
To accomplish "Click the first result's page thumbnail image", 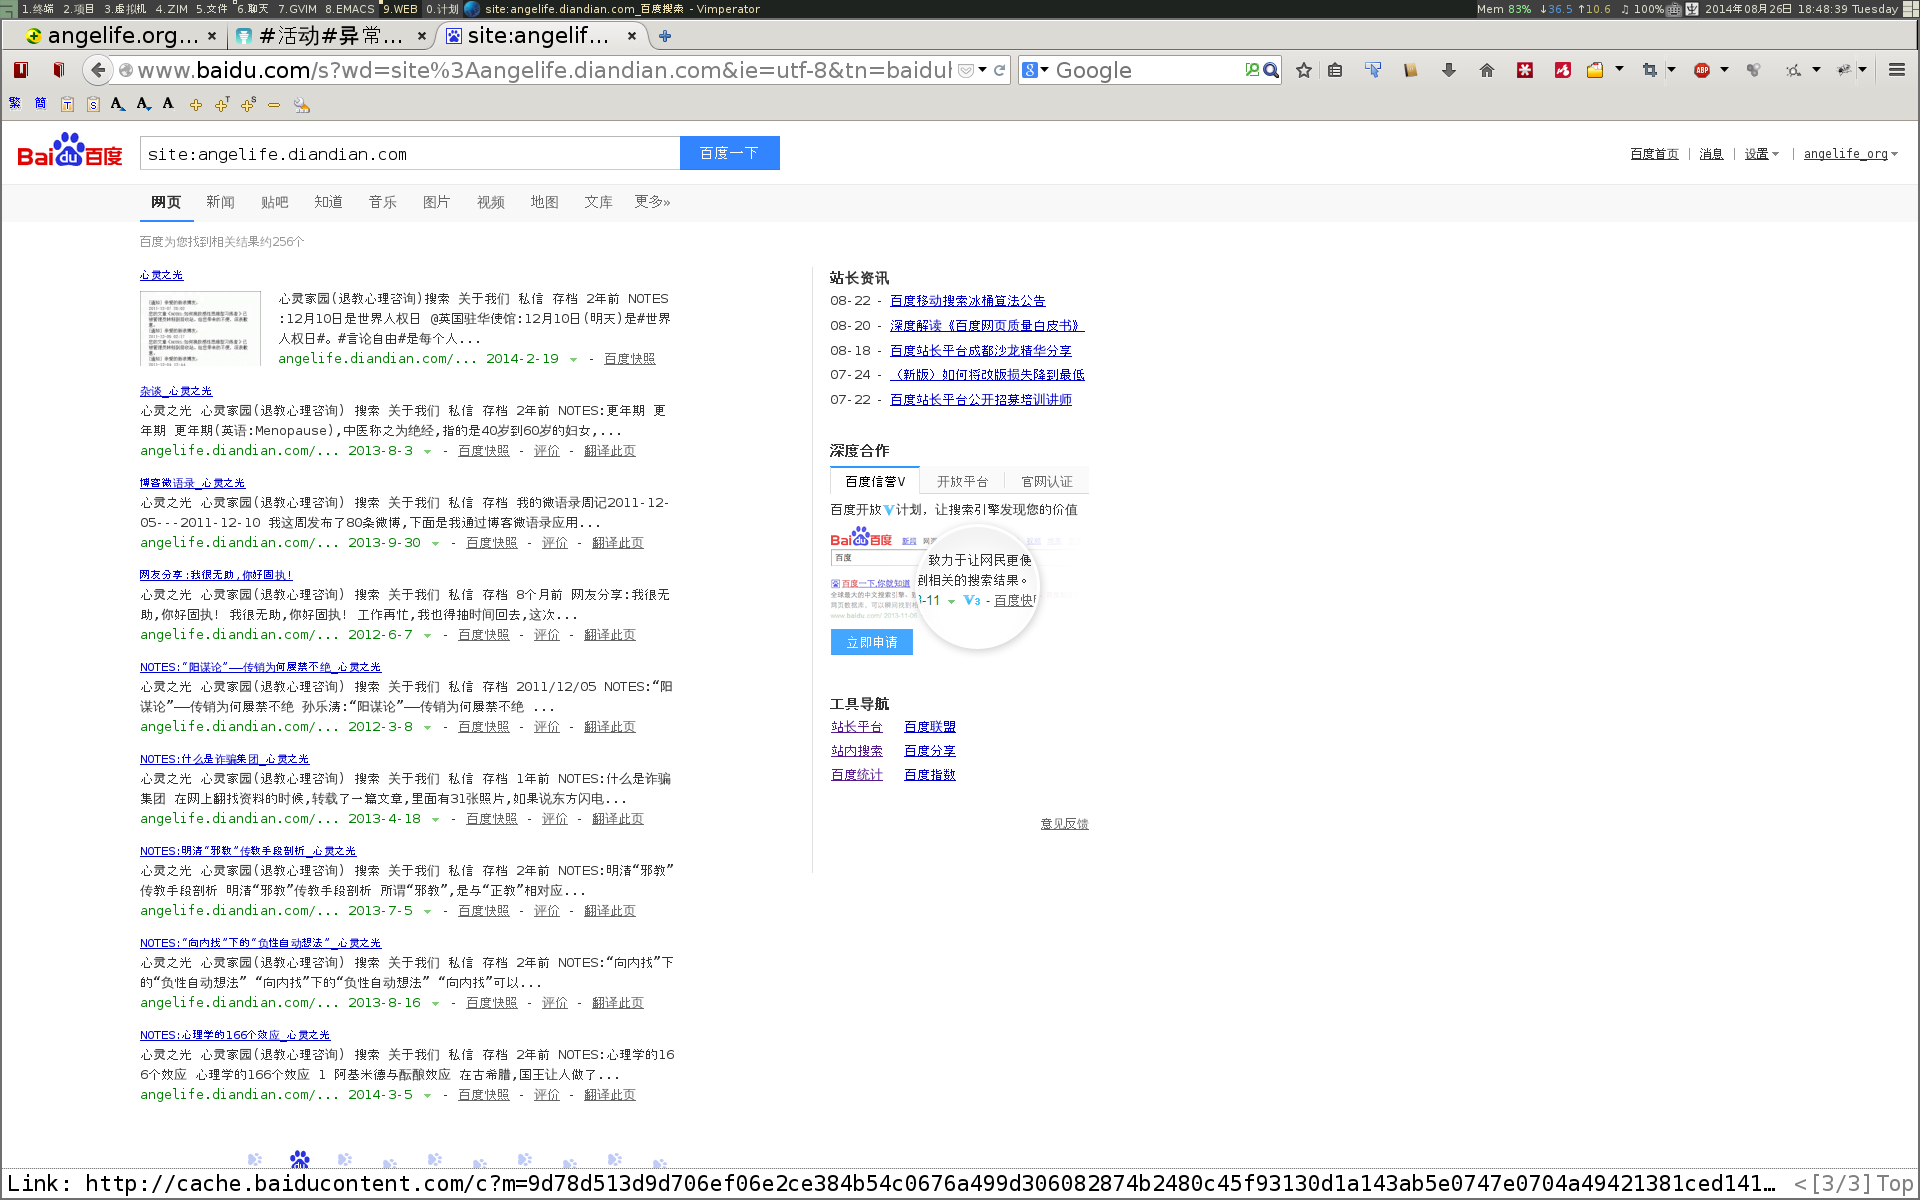I will tap(200, 328).
